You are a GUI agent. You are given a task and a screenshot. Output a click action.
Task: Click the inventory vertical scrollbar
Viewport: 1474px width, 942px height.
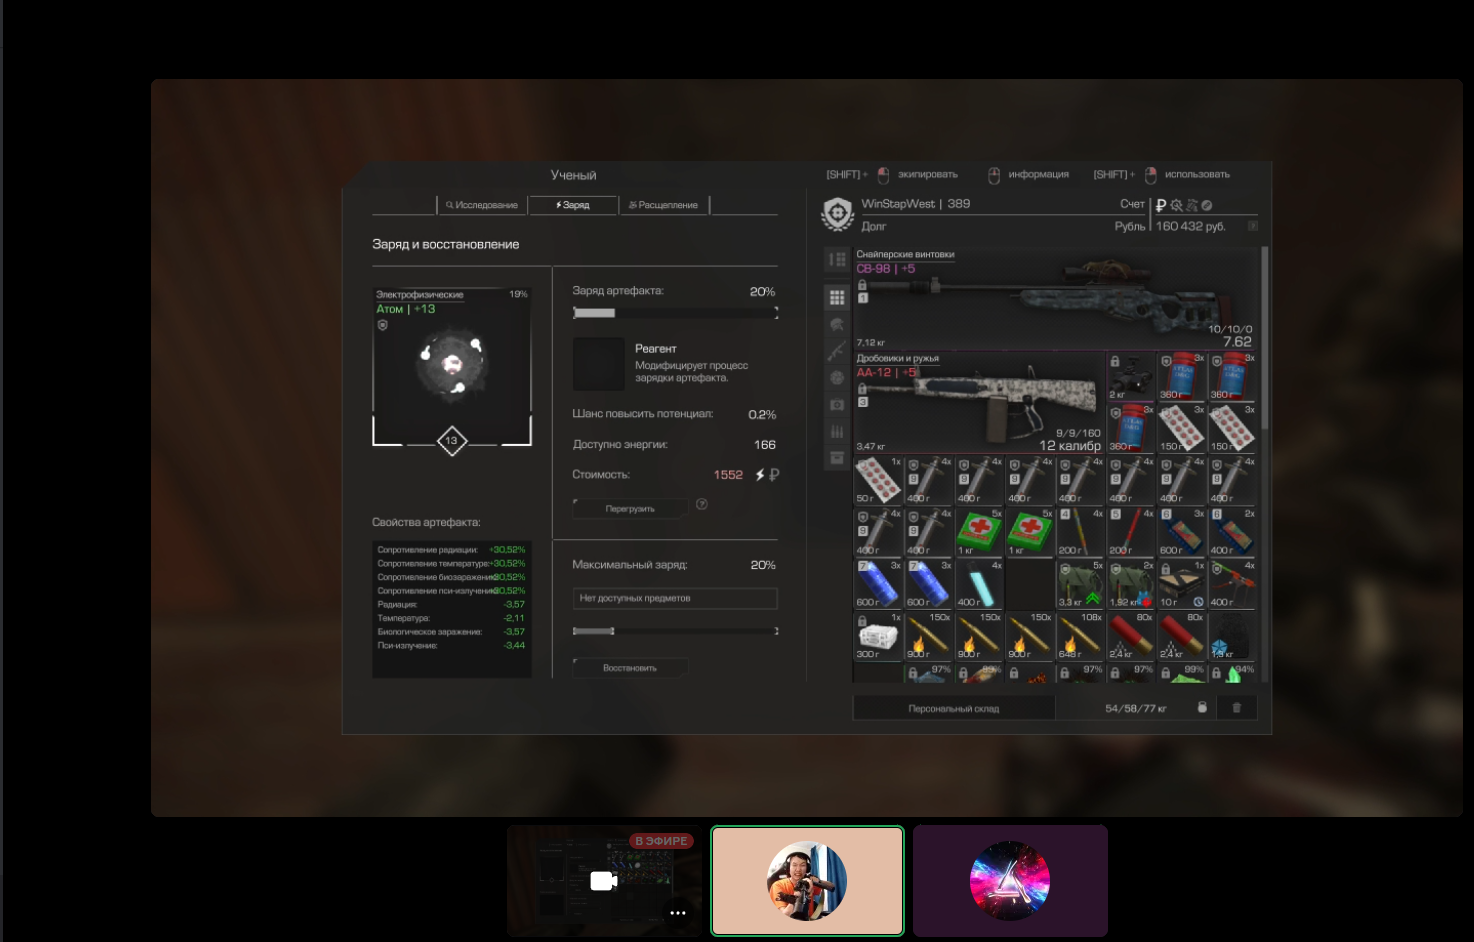(1265, 340)
